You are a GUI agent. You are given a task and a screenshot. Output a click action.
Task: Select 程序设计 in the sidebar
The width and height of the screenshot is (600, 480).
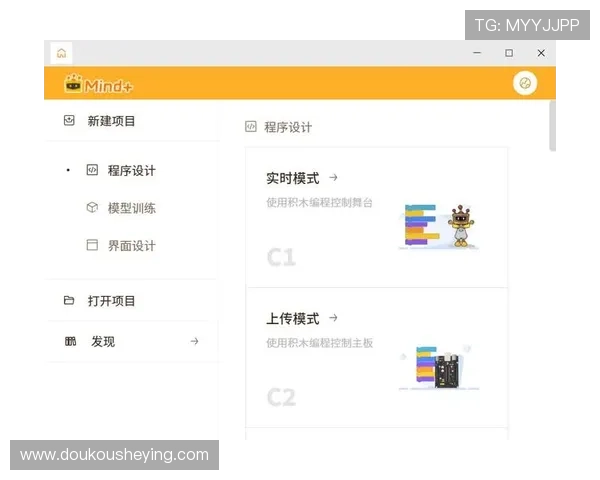(x=132, y=170)
